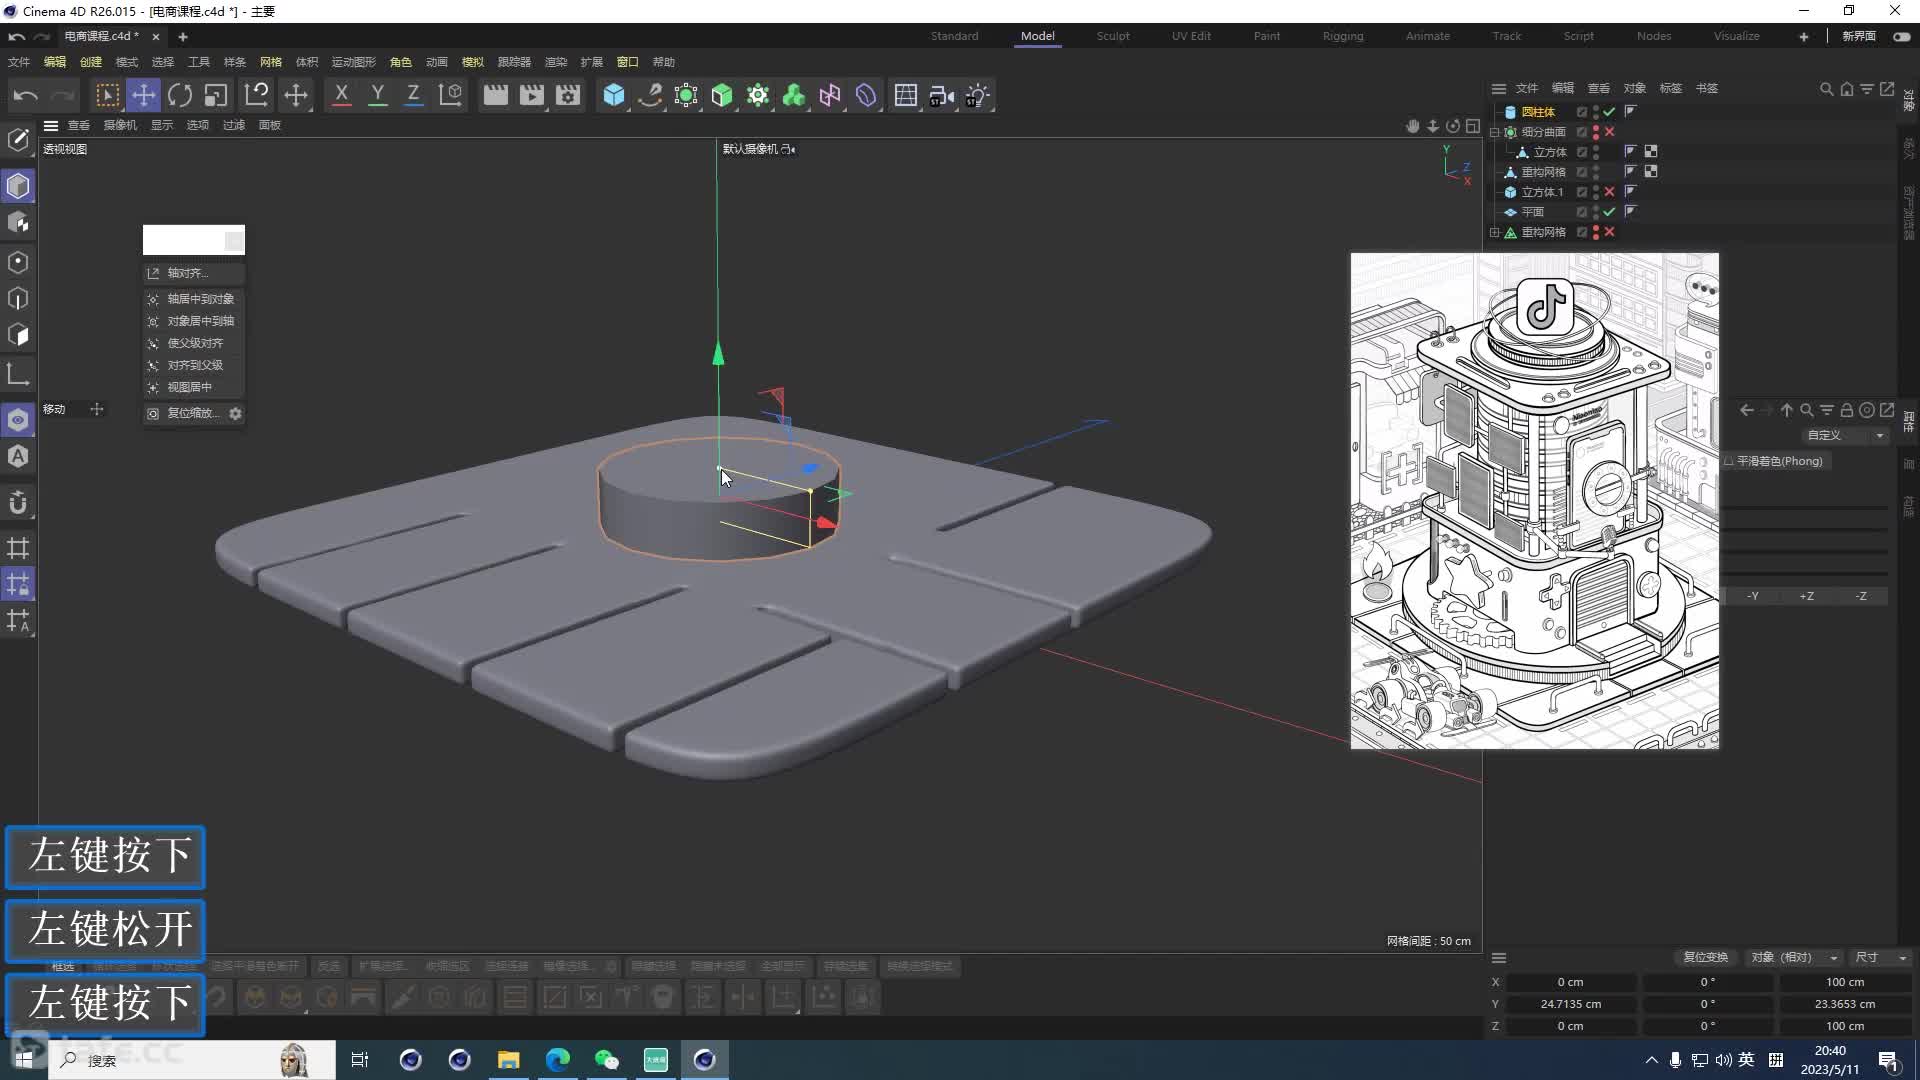This screenshot has width=1920, height=1080.
Task: Click the Y position field 24.7135 cm
Action: pos(1570,1004)
